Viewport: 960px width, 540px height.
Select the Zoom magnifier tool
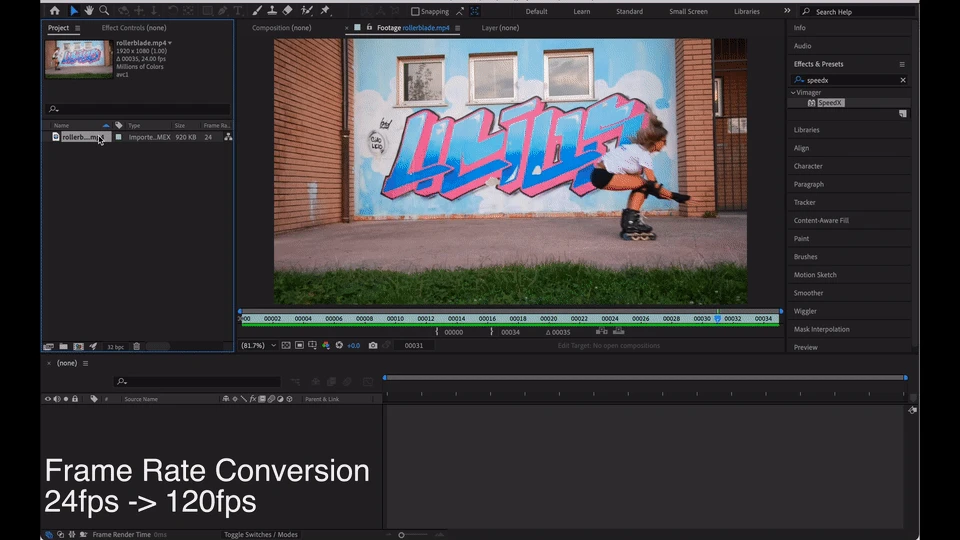coord(104,11)
